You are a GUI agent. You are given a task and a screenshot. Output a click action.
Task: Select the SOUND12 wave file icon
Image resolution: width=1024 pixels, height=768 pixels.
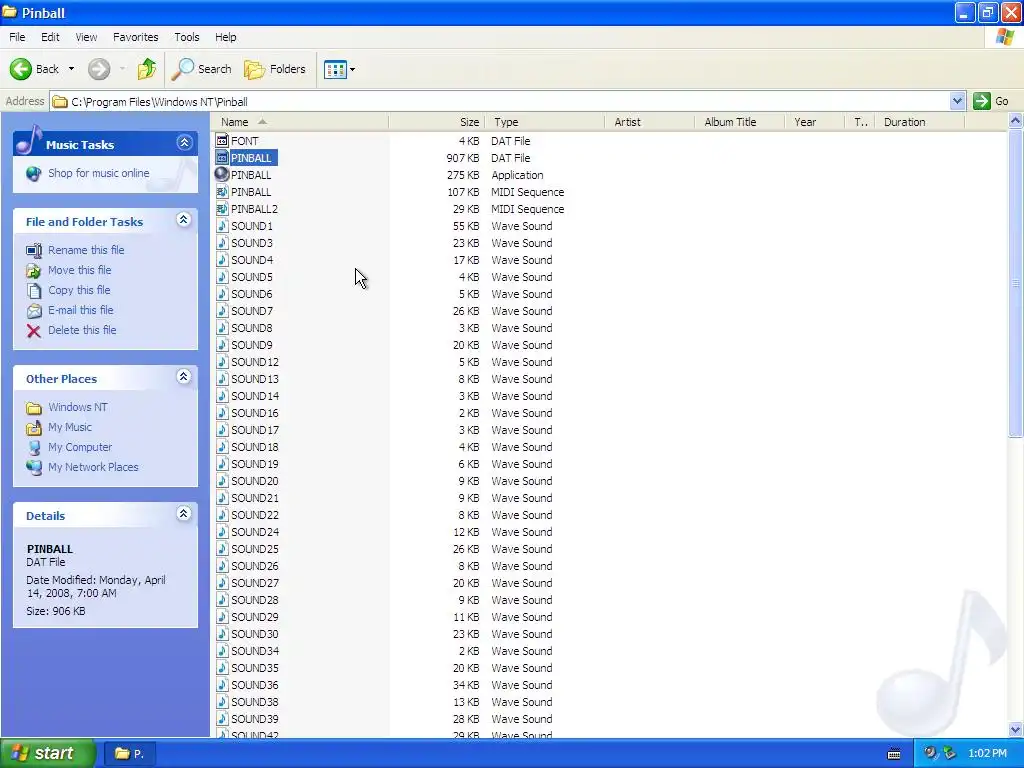click(x=222, y=361)
